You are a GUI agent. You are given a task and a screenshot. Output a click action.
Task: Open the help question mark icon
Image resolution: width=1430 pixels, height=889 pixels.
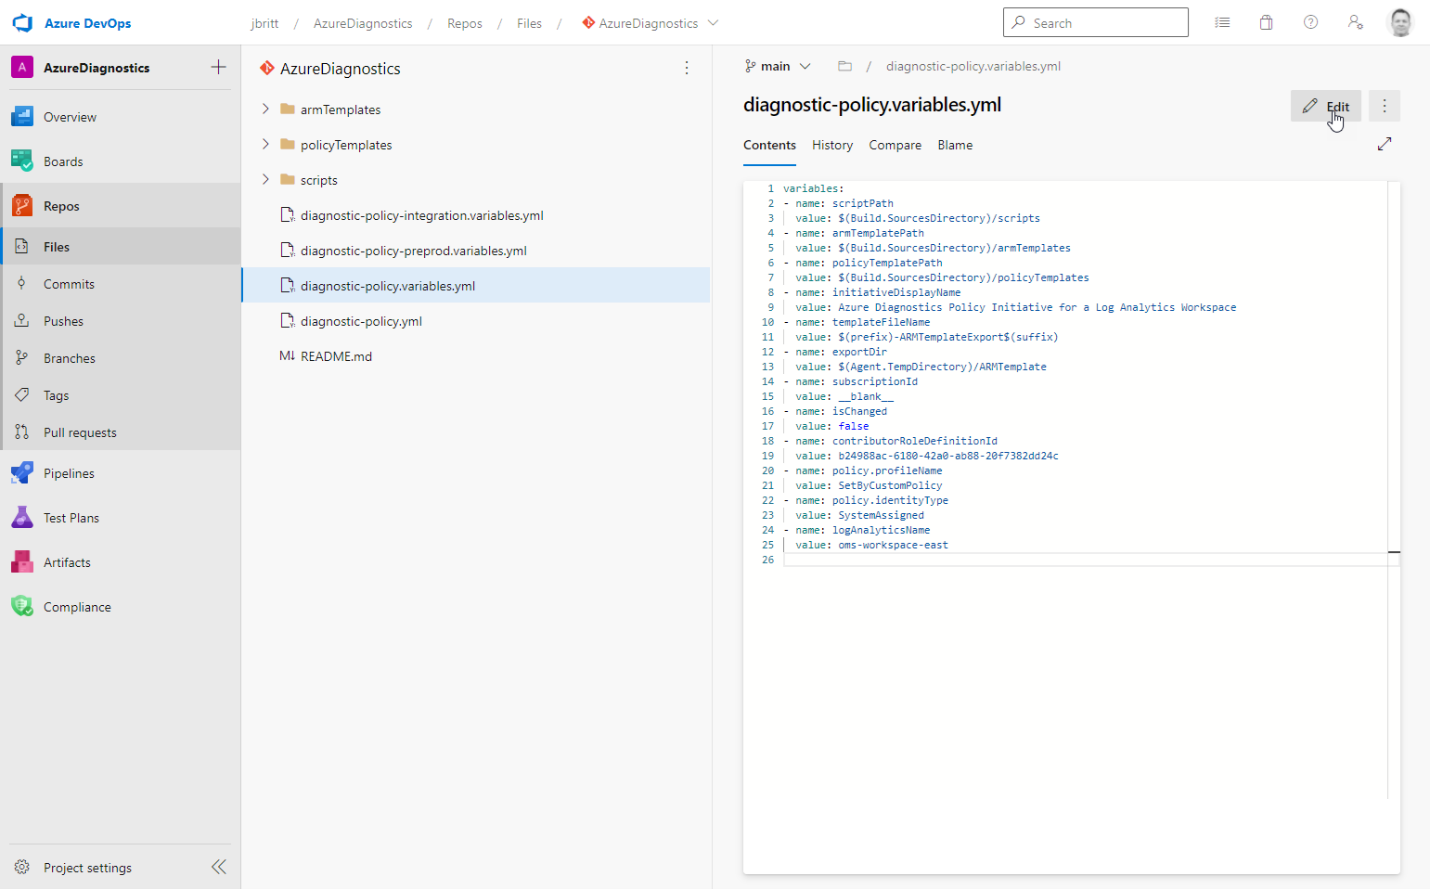point(1310,22)
